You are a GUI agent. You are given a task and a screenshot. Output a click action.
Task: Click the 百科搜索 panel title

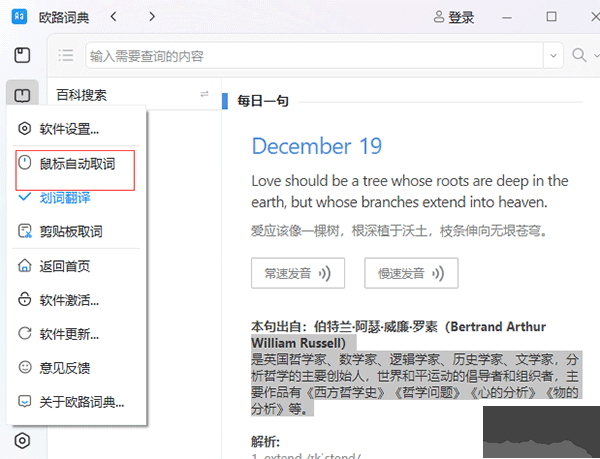(x=82, y=95)
